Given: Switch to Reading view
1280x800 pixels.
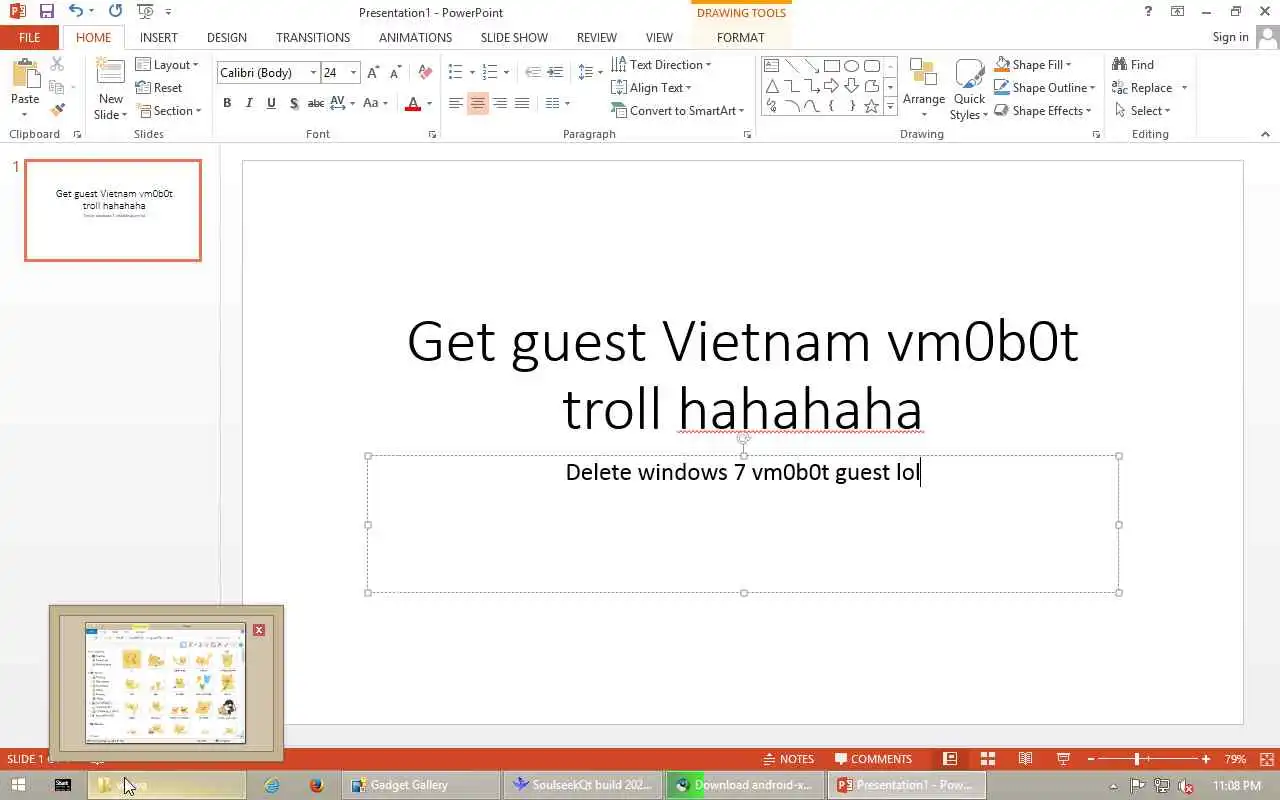Looking at the screenshot, I should (1025, 759).
